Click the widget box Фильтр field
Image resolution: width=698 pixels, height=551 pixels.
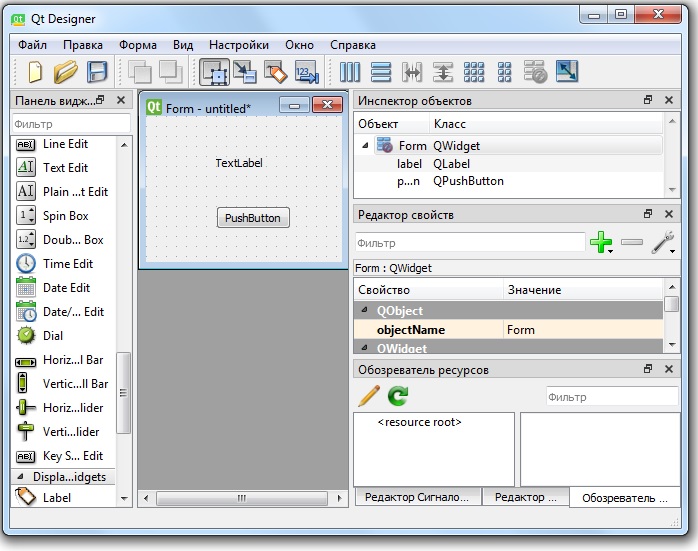[71, 124]
